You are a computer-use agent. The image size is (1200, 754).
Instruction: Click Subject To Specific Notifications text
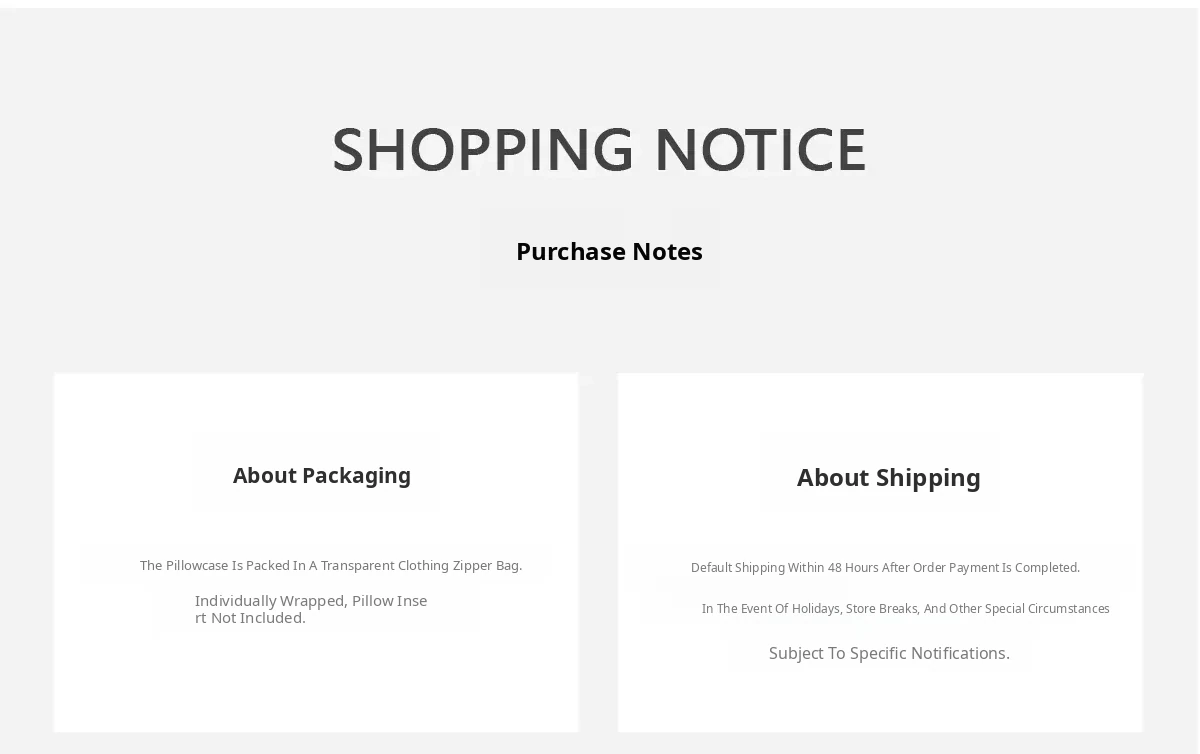[x=889, y=654]
